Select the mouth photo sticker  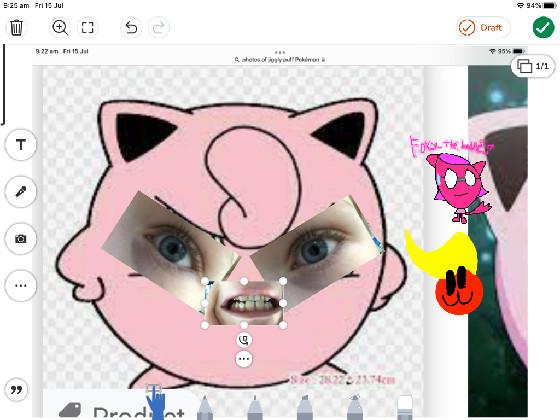pos(244,303)
